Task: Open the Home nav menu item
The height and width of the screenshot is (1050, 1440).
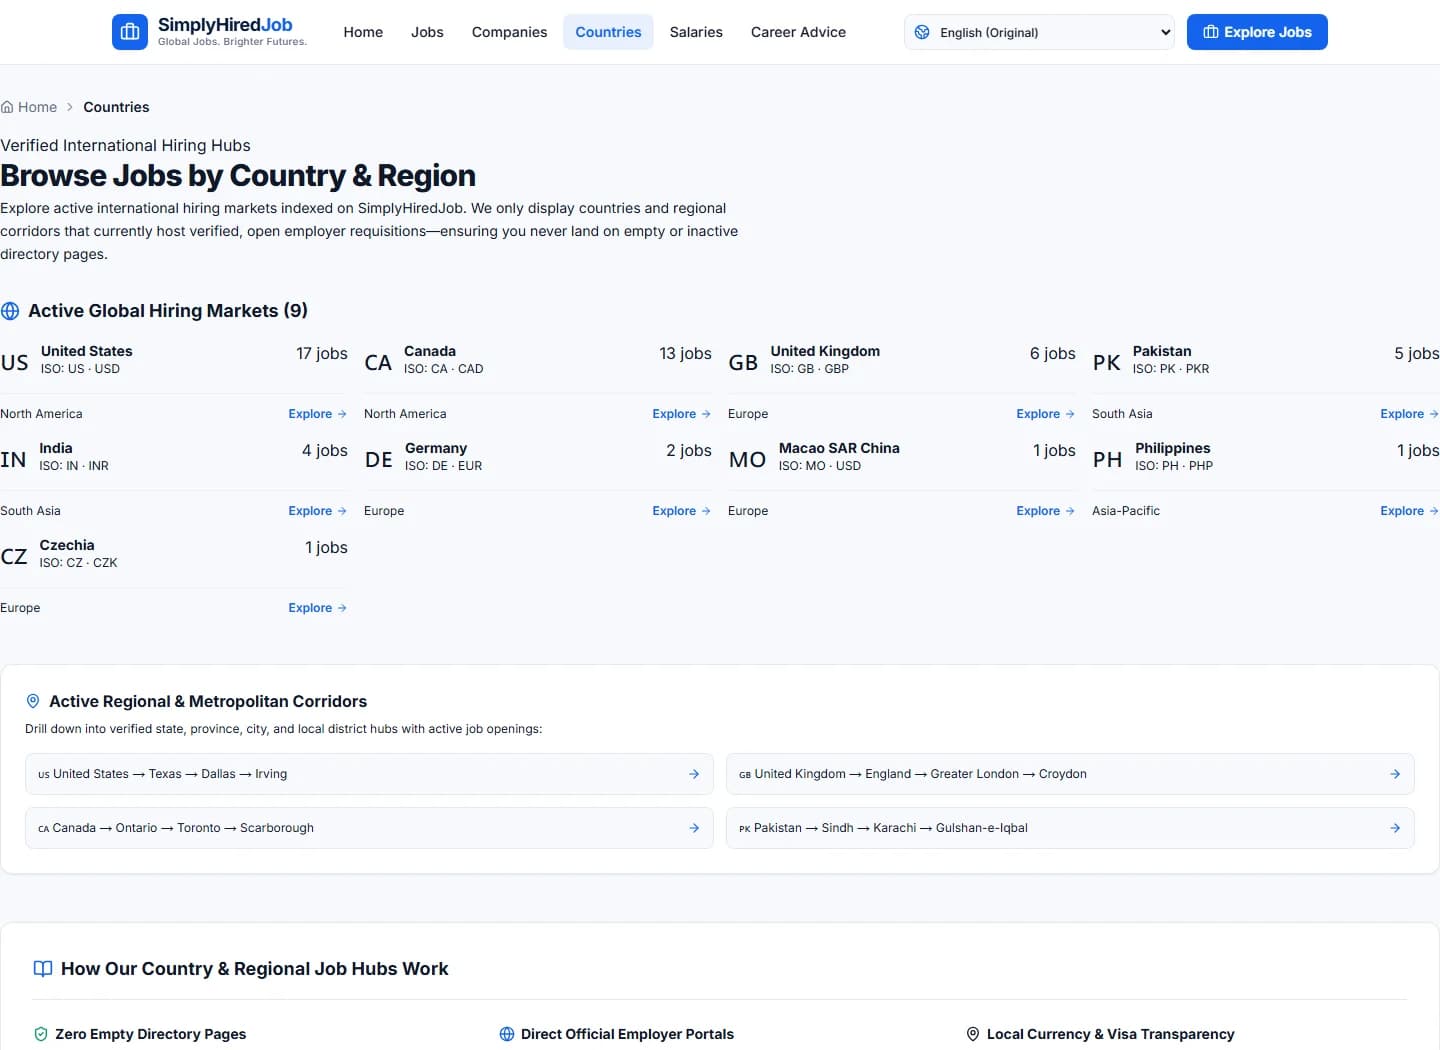Action: 363,32
